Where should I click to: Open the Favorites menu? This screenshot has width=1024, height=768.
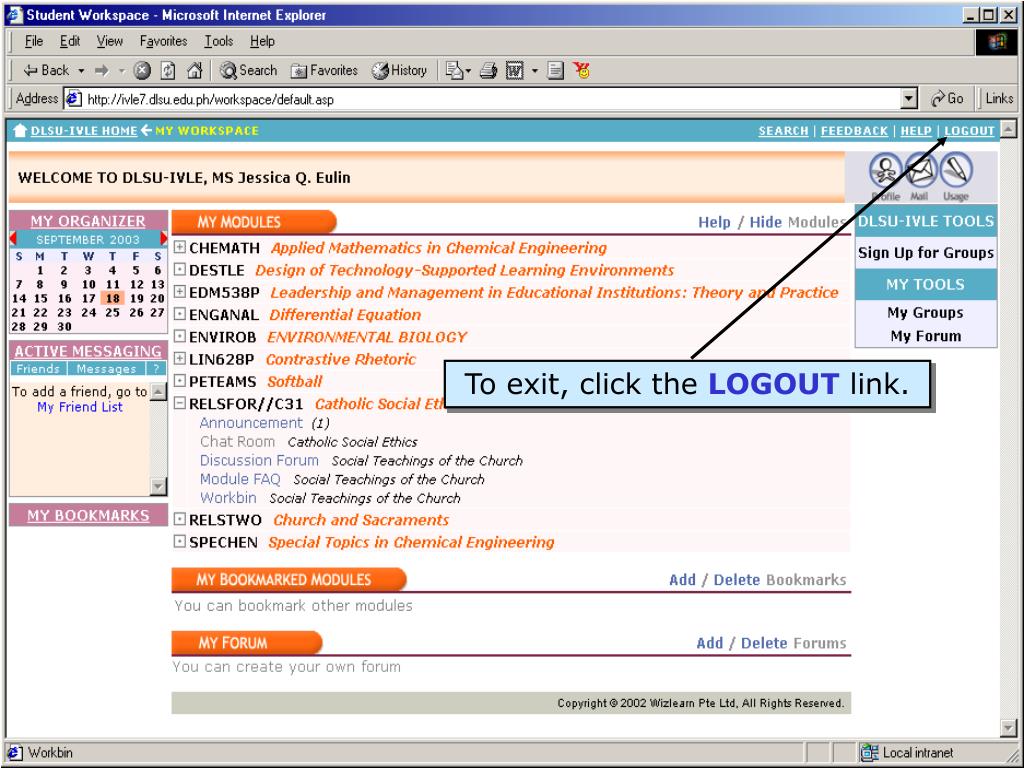click(x=163, y=41)
